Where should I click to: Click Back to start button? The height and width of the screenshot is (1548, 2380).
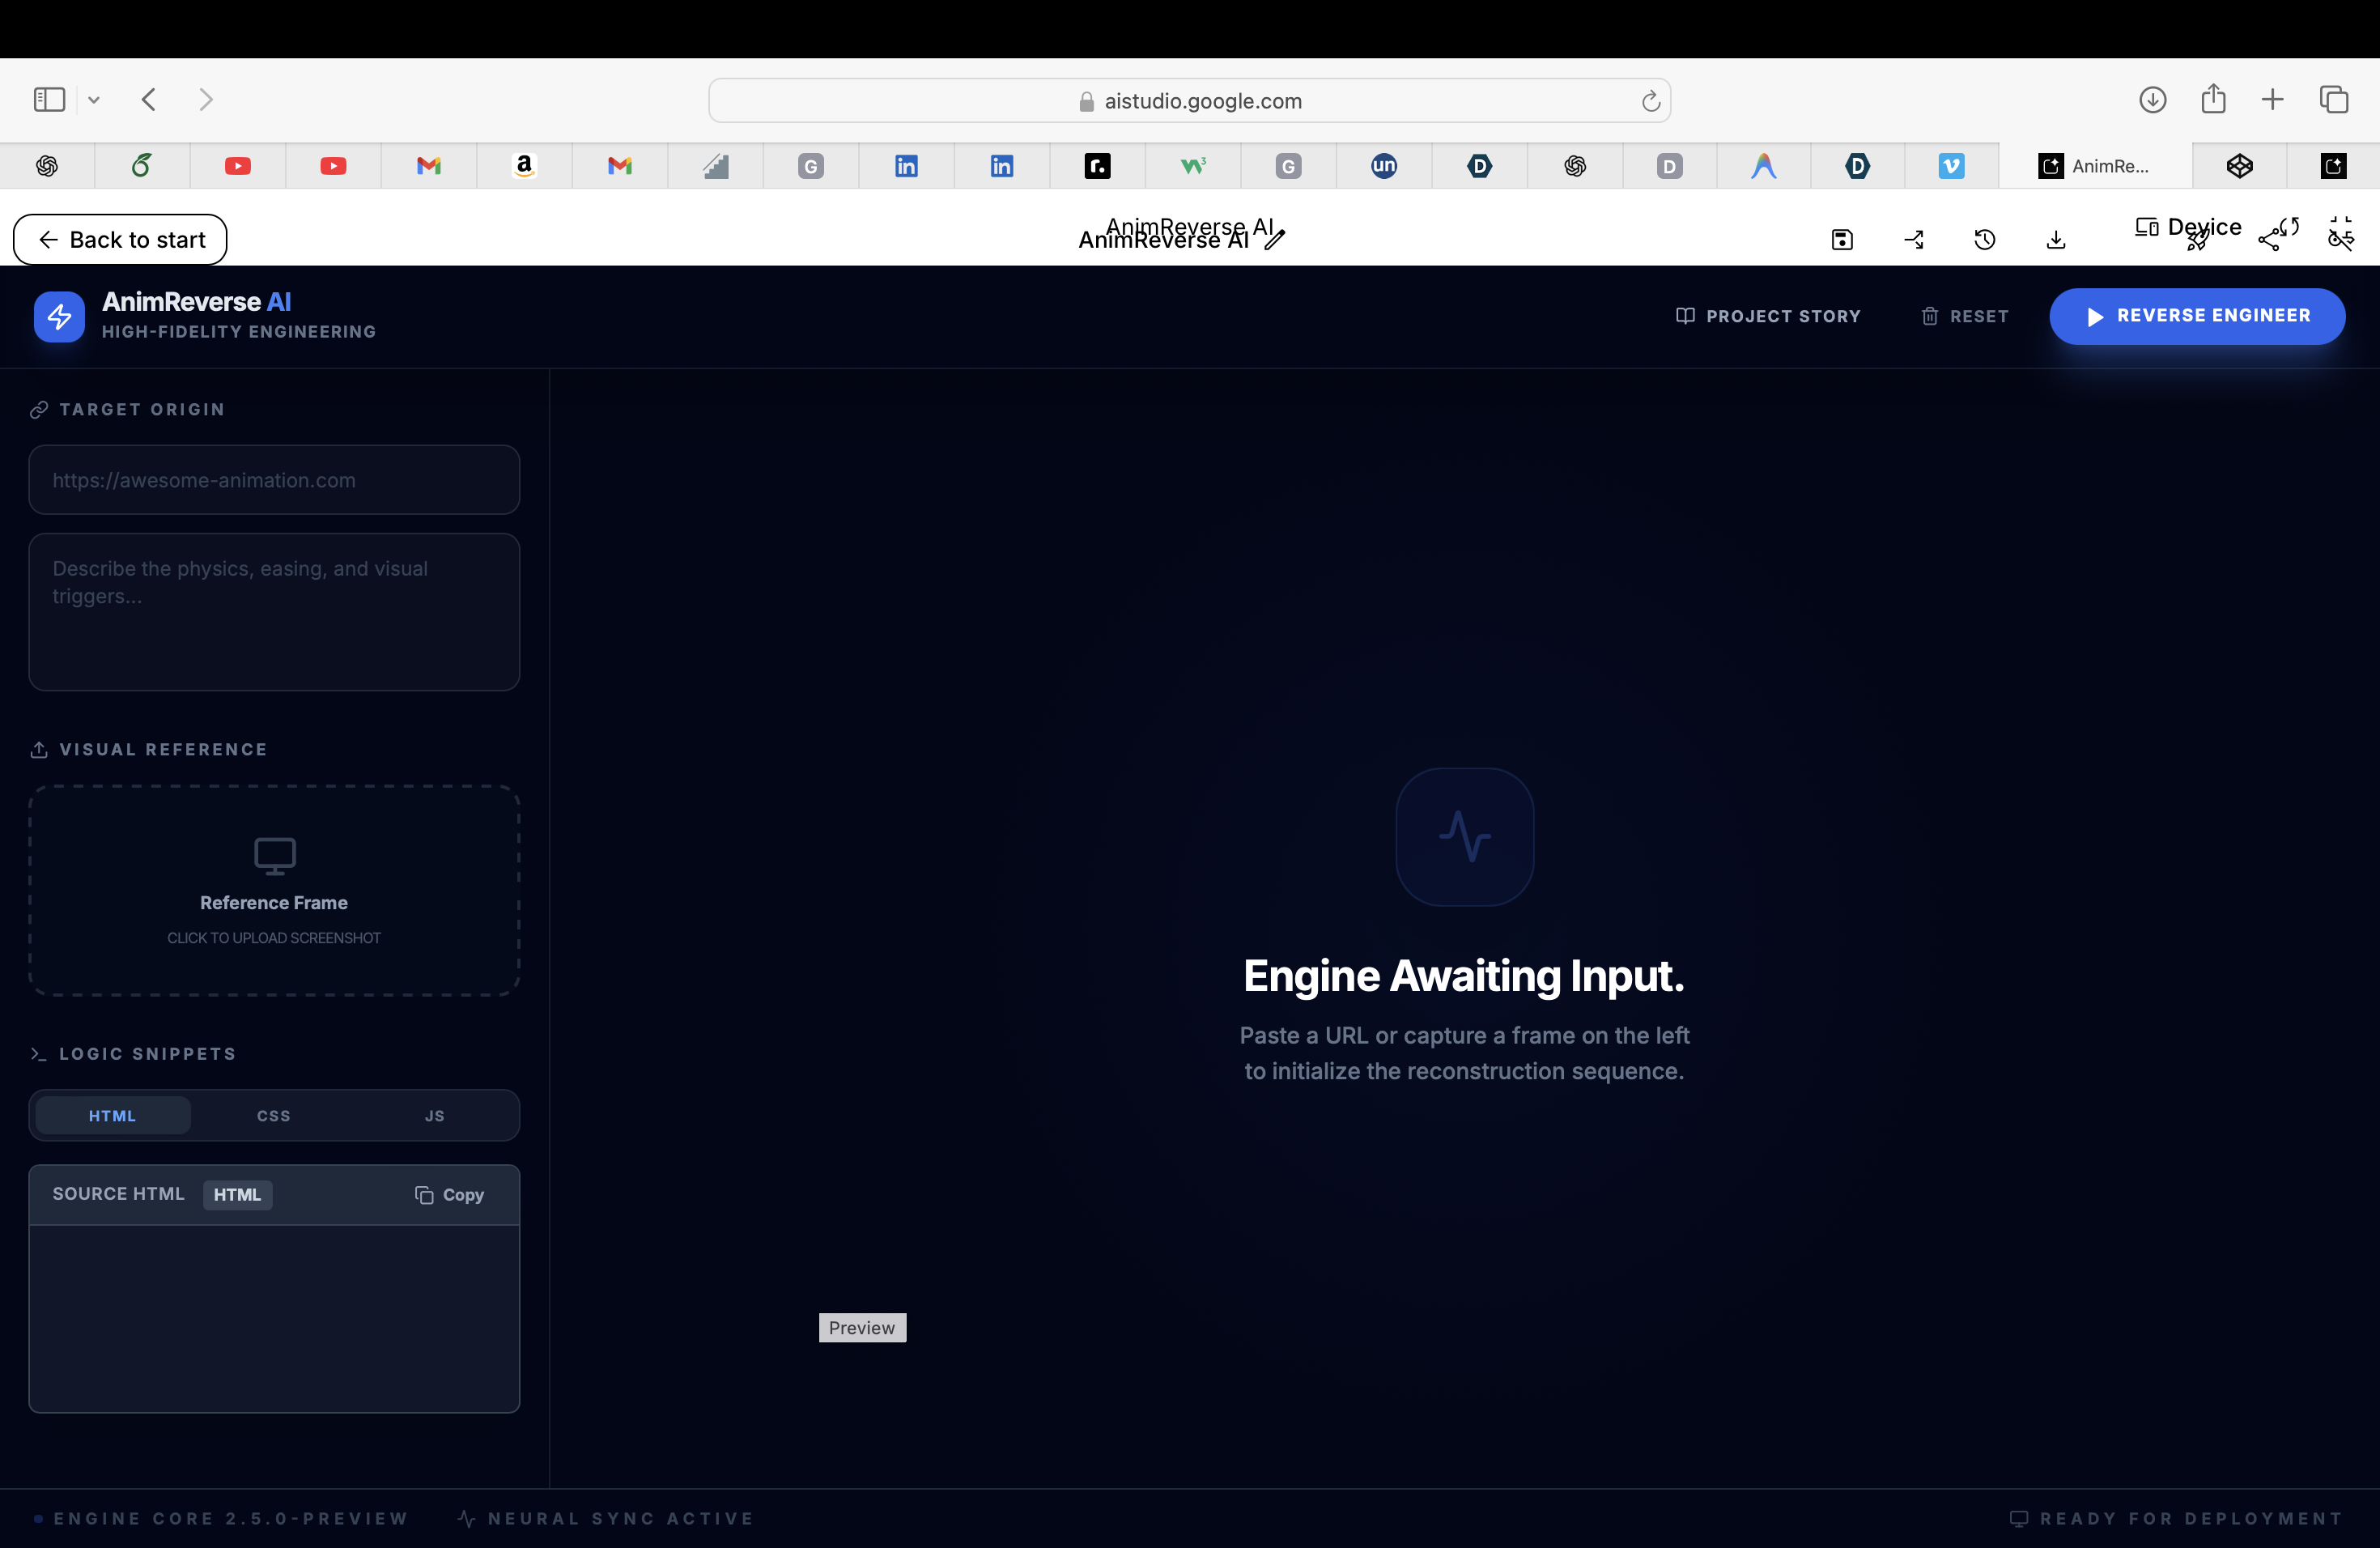click(120, 240)
